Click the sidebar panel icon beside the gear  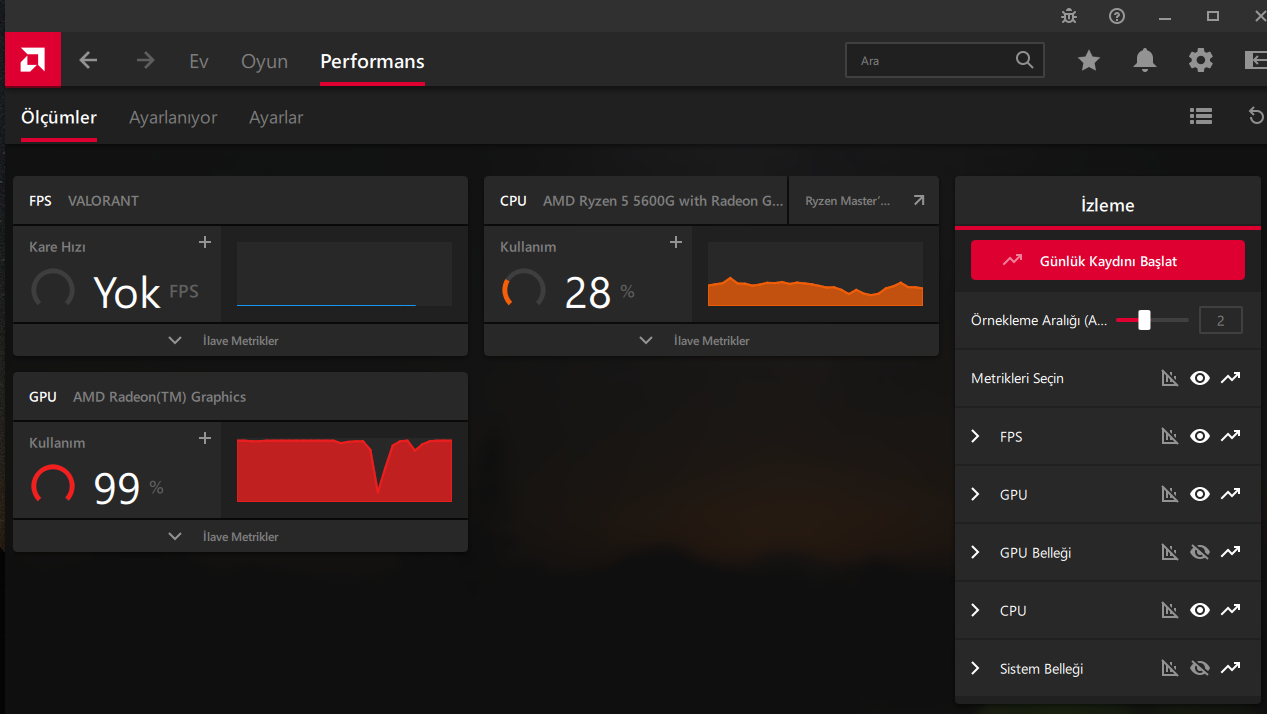coord(1256,60)
